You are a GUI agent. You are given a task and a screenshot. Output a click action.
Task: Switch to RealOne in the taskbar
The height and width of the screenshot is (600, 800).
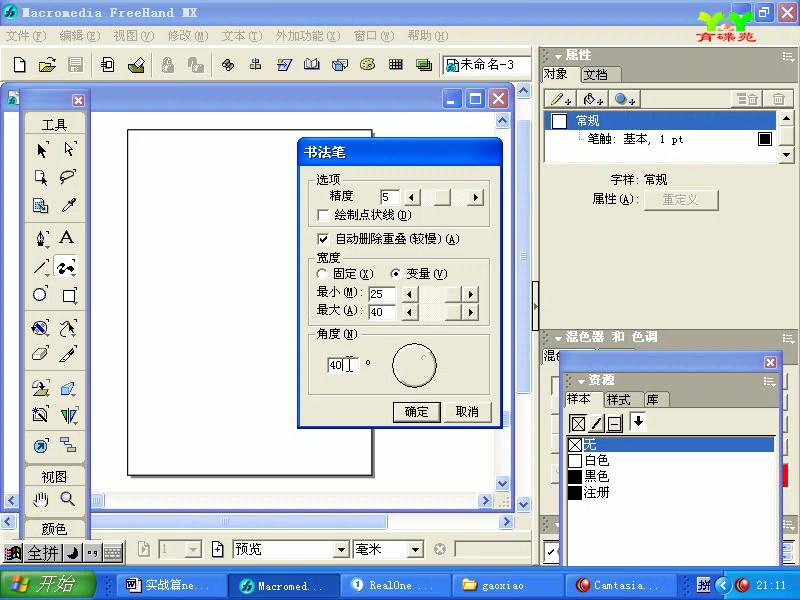tap(394, 585)
